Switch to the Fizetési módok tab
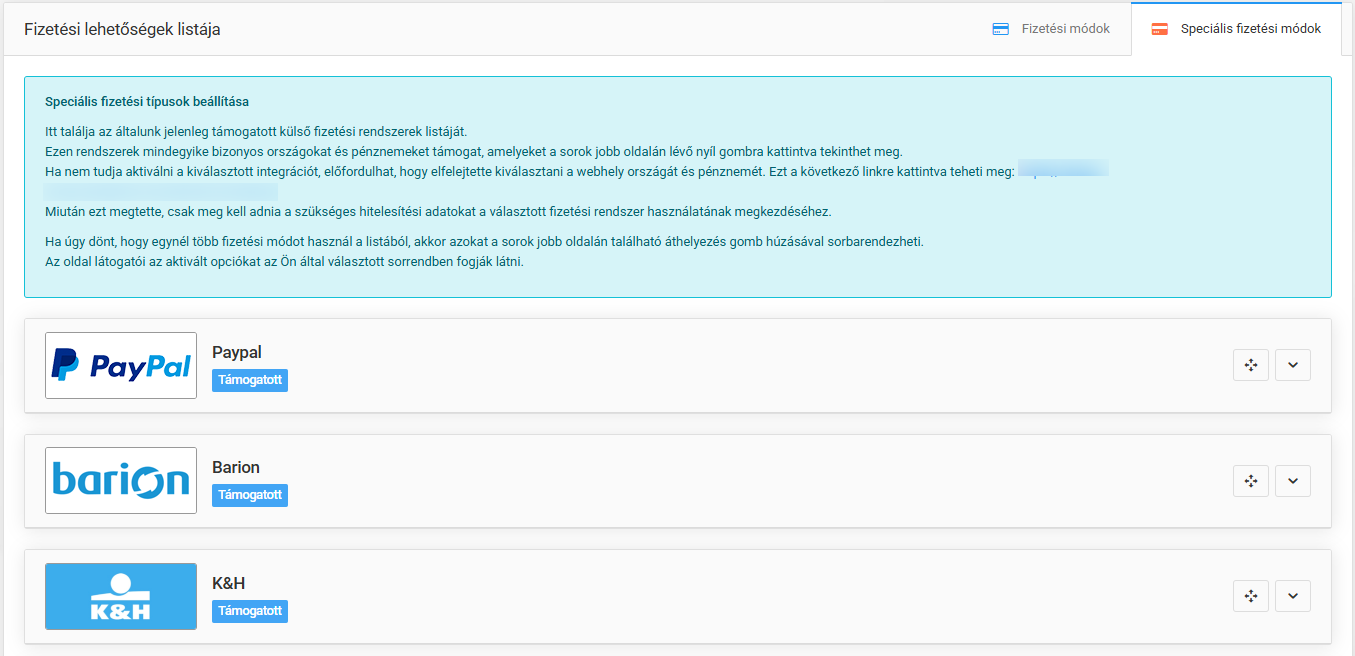 [x=1052, y=29]
